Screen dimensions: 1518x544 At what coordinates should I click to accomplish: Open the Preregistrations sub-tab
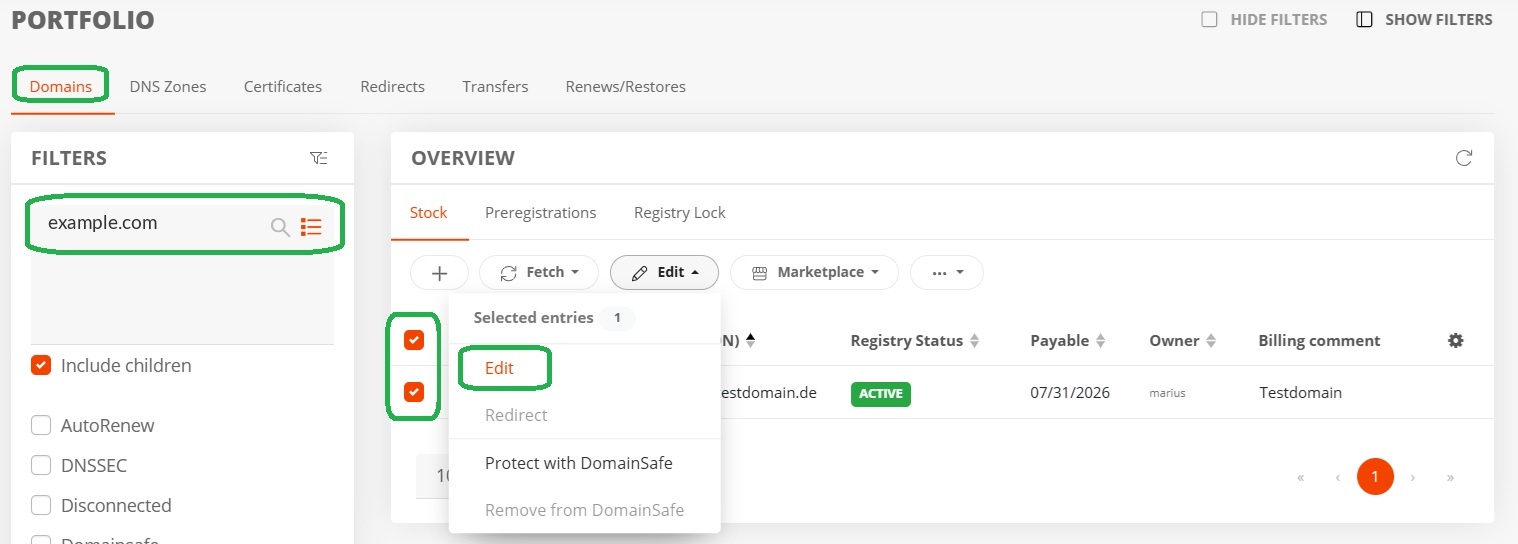point(541,212)
